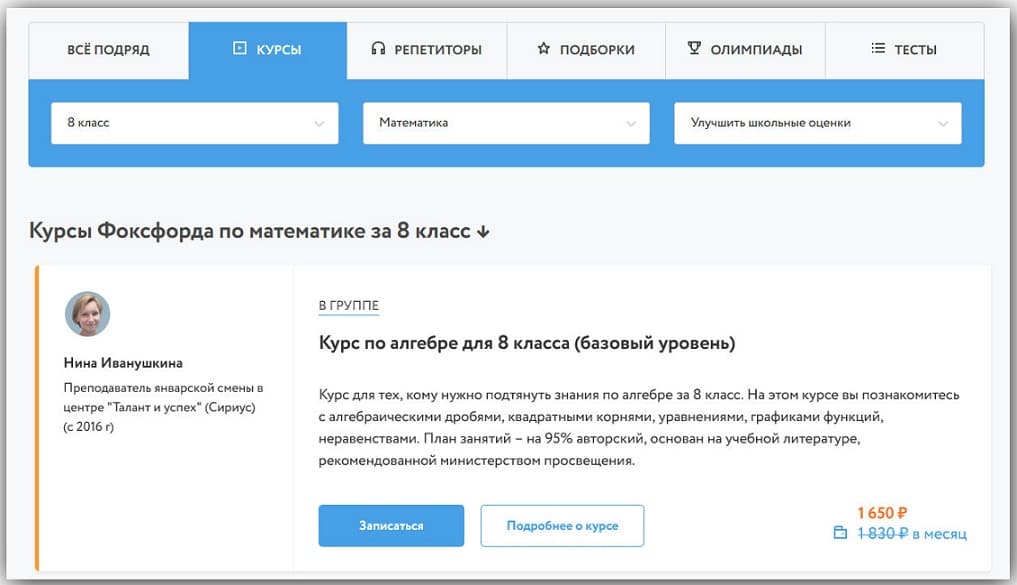Image resolution: width=1017 pixels, height=585 pixels.
Task: Open the ВСЁ ПОДРЯД tab
Action: click(x=109, y=50)
